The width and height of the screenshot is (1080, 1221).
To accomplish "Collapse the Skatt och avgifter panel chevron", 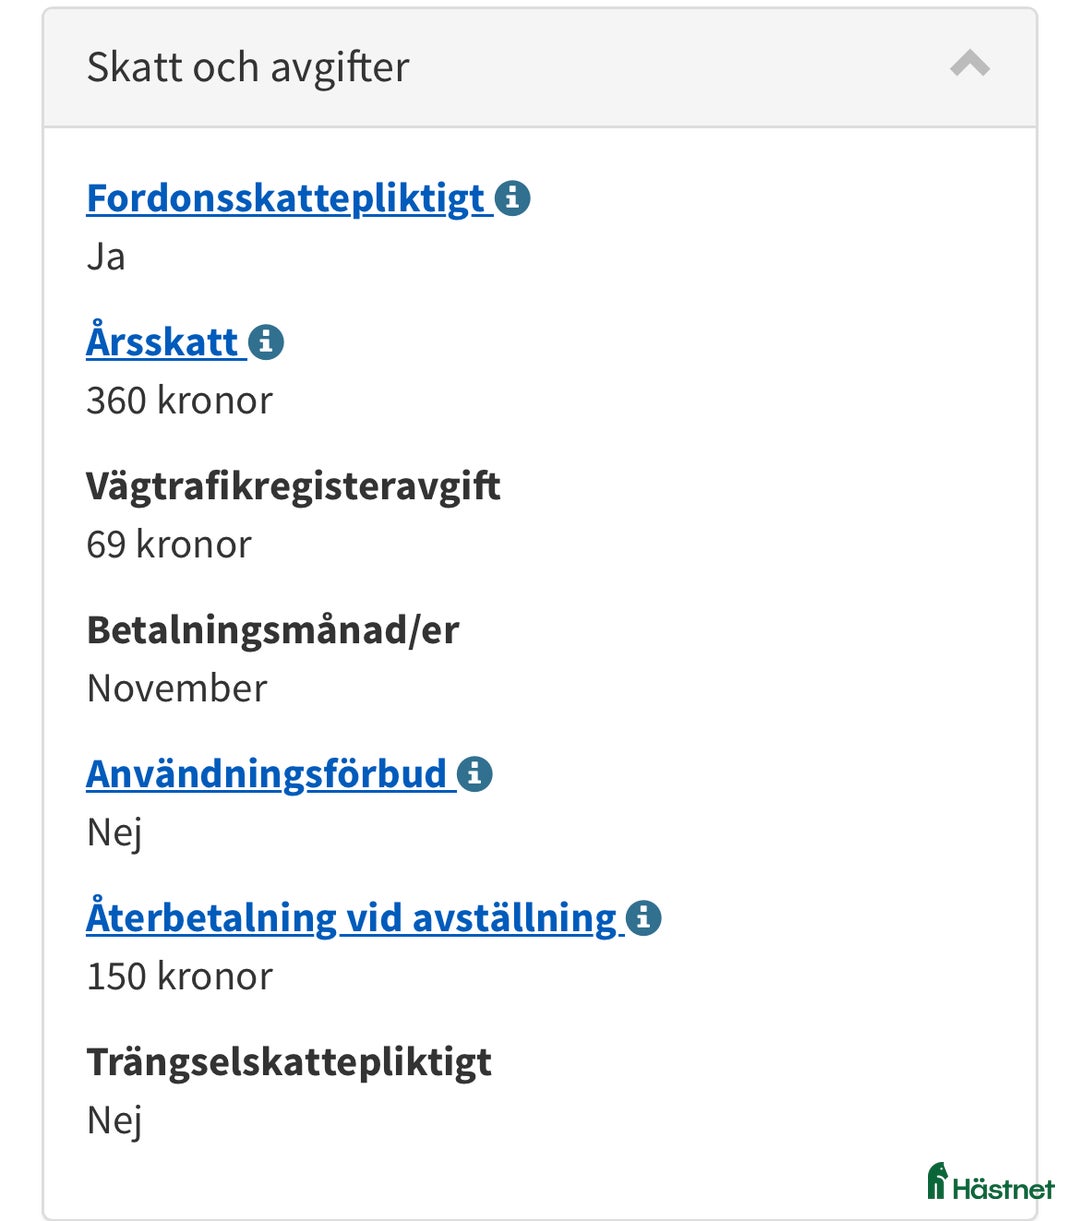I will [x=969, y=65].
